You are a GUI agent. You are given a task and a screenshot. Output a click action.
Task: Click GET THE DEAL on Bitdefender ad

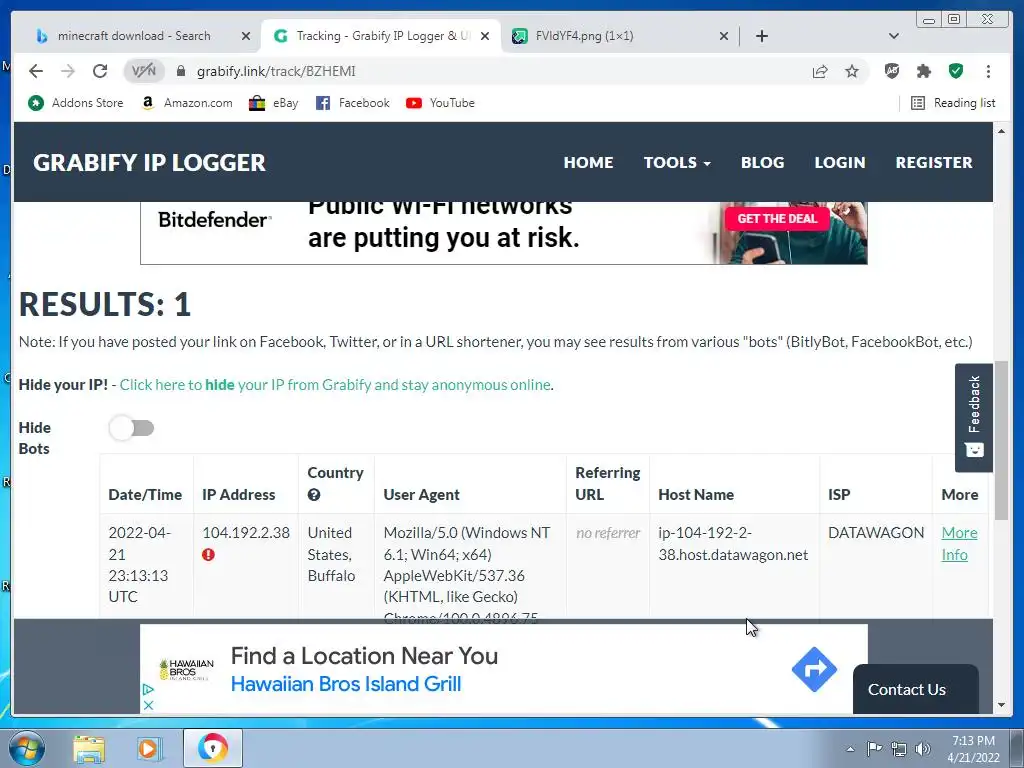point(777,219)
